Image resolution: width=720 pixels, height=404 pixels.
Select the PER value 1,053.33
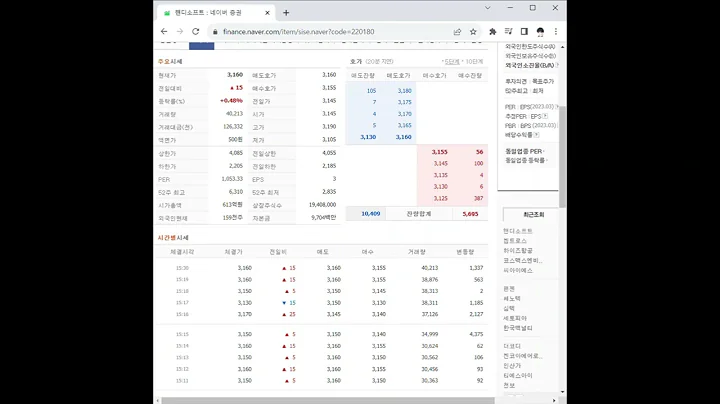pos(232,179)
